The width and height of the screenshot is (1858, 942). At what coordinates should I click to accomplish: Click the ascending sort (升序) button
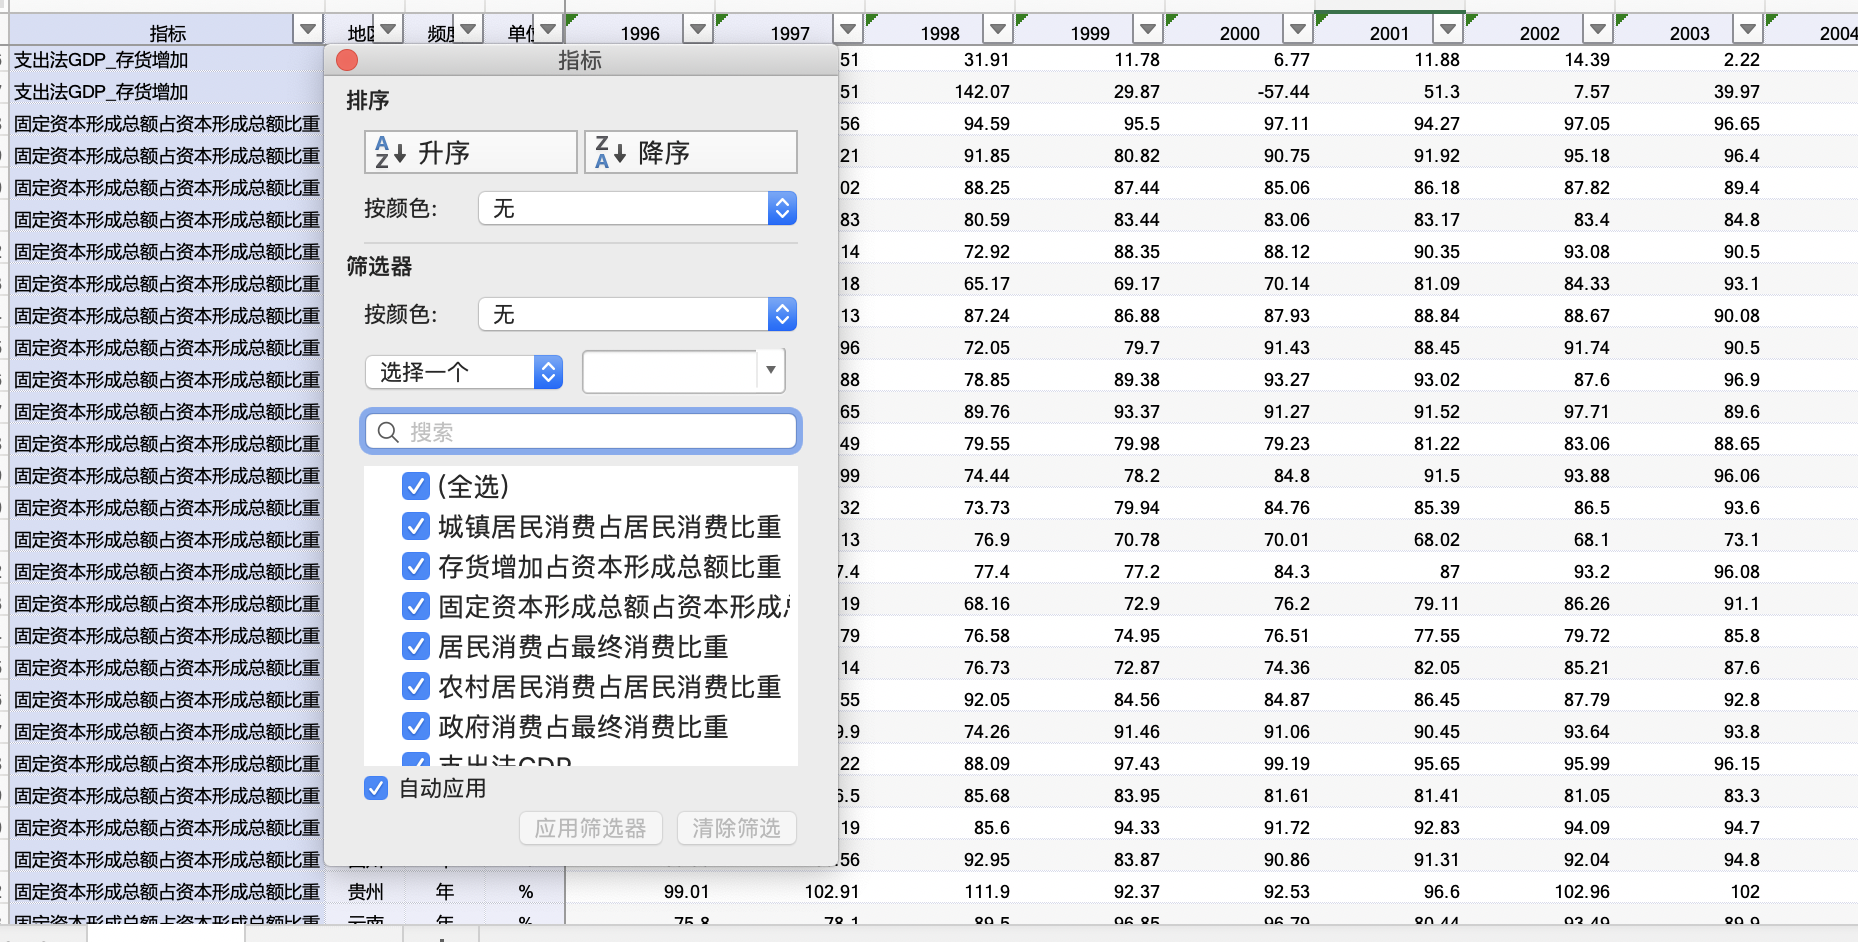point(470,152)
